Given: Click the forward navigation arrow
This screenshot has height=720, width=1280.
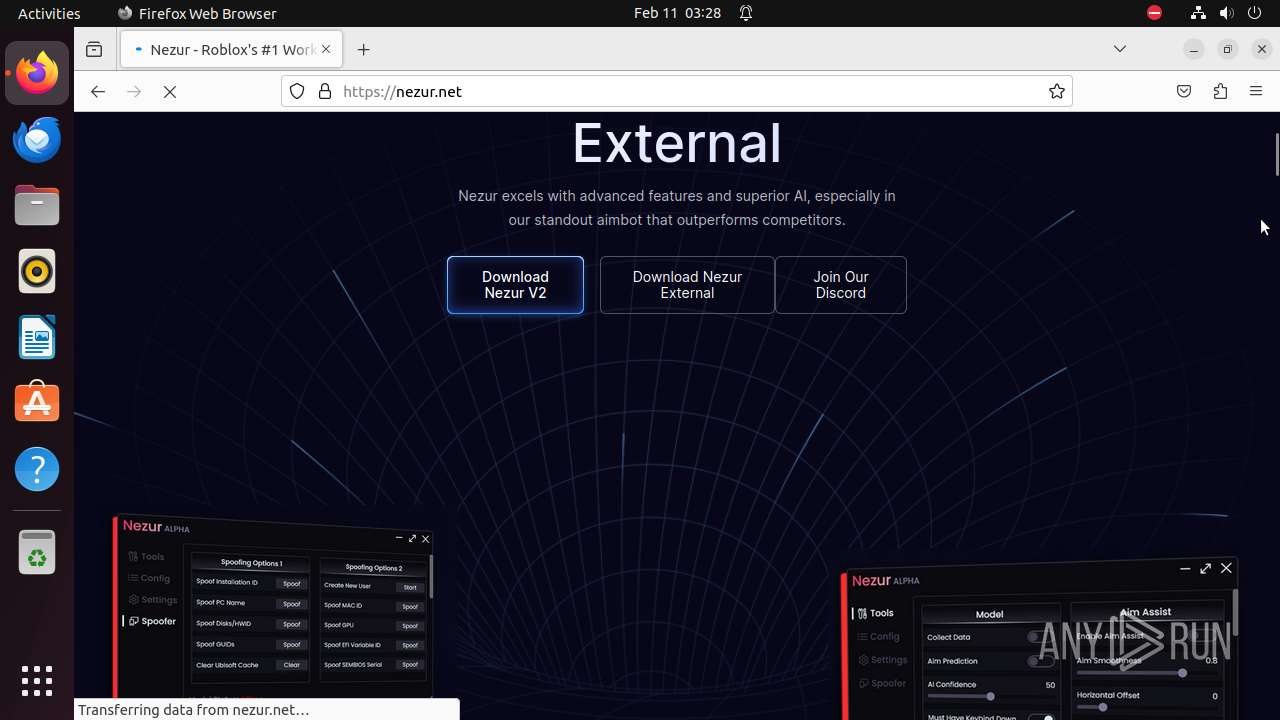Looking at the screenshot, I should (134, 91).
